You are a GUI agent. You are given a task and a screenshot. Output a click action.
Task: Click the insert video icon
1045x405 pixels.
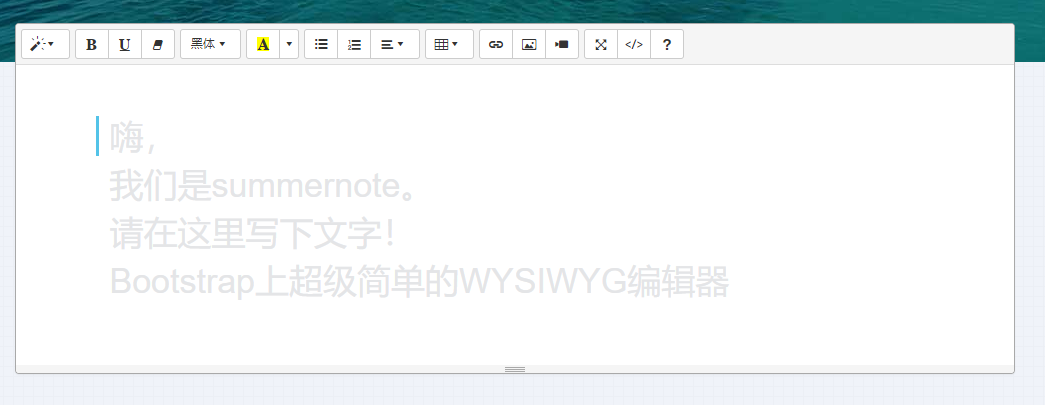click(x=562, y=44)
